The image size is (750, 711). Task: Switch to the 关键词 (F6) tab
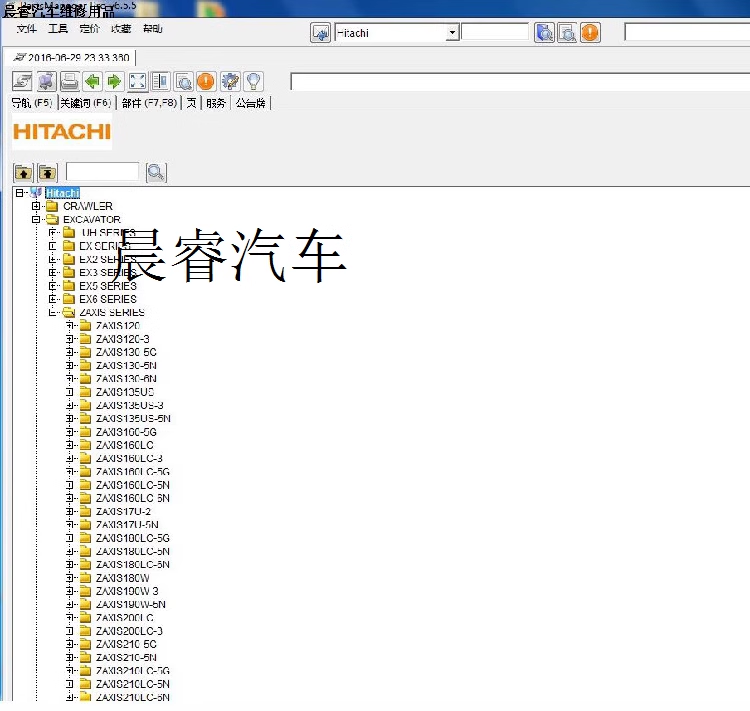point(86,103)
